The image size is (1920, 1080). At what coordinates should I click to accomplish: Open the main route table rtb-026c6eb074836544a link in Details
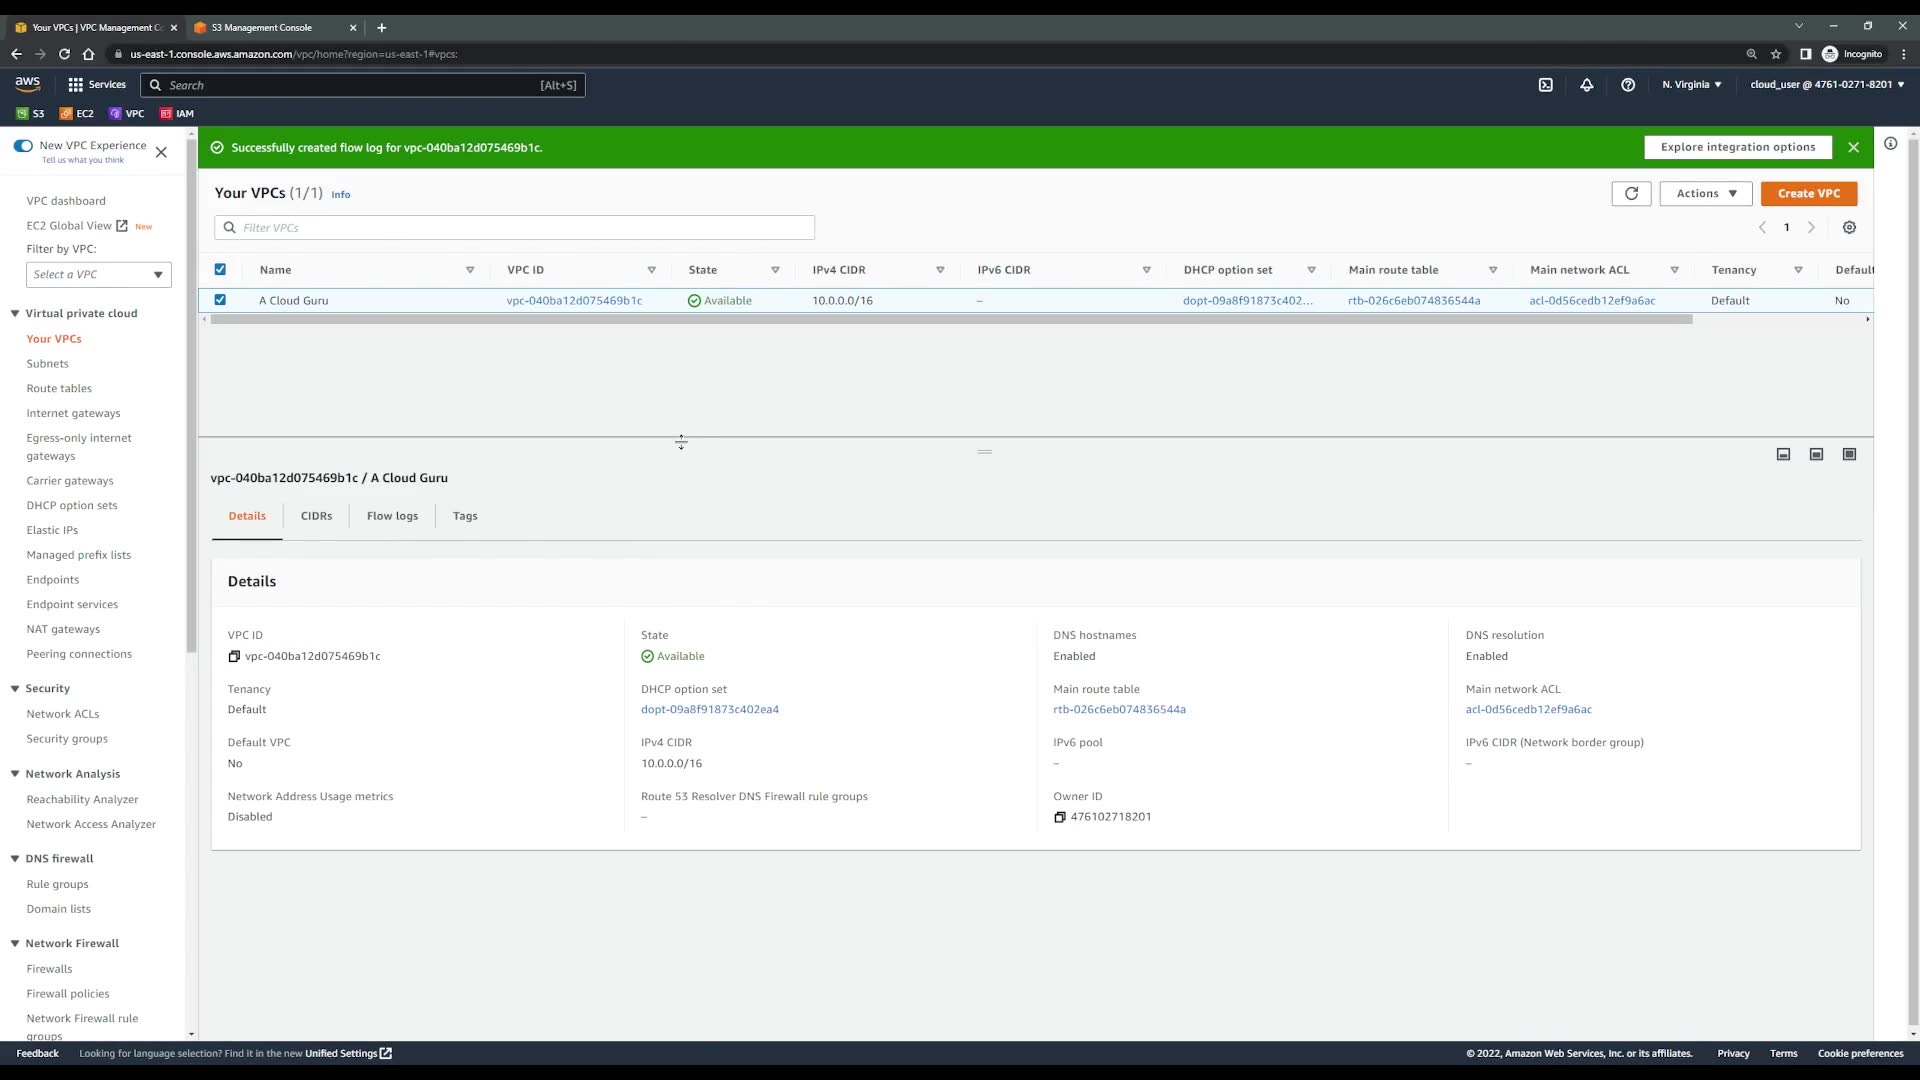1119,710
